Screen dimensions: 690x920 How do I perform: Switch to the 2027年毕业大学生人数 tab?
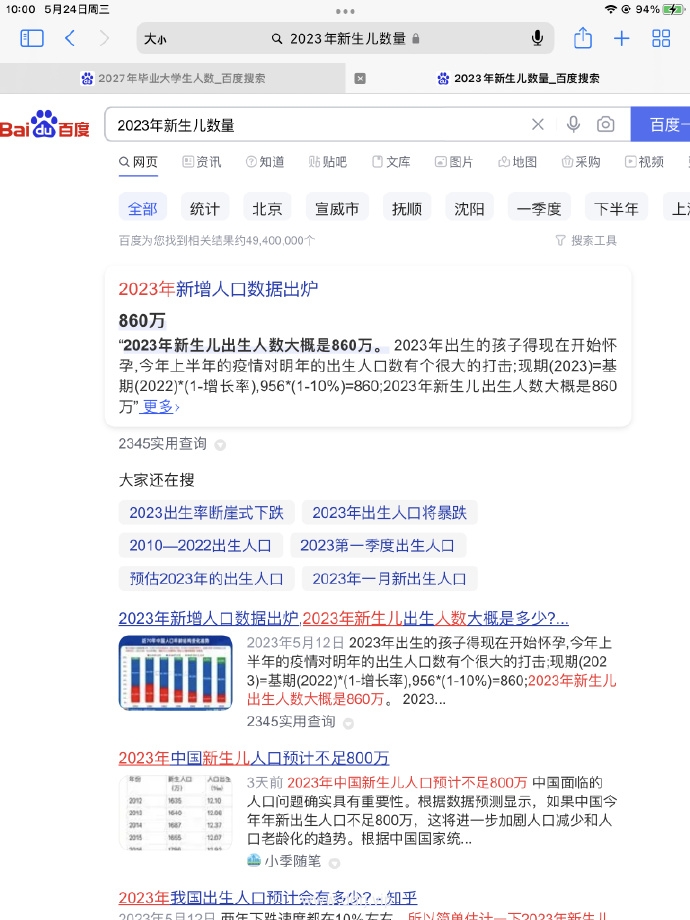click(173, 78)
